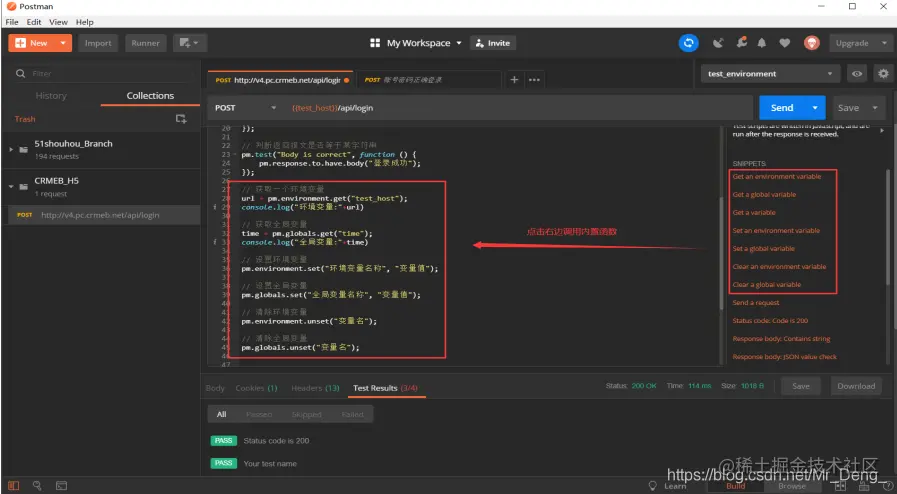Click the search magnifier icon in sidebar filter
Image resolution: width=897 pixels, height=494 pixels.
(x=21, y=73)
